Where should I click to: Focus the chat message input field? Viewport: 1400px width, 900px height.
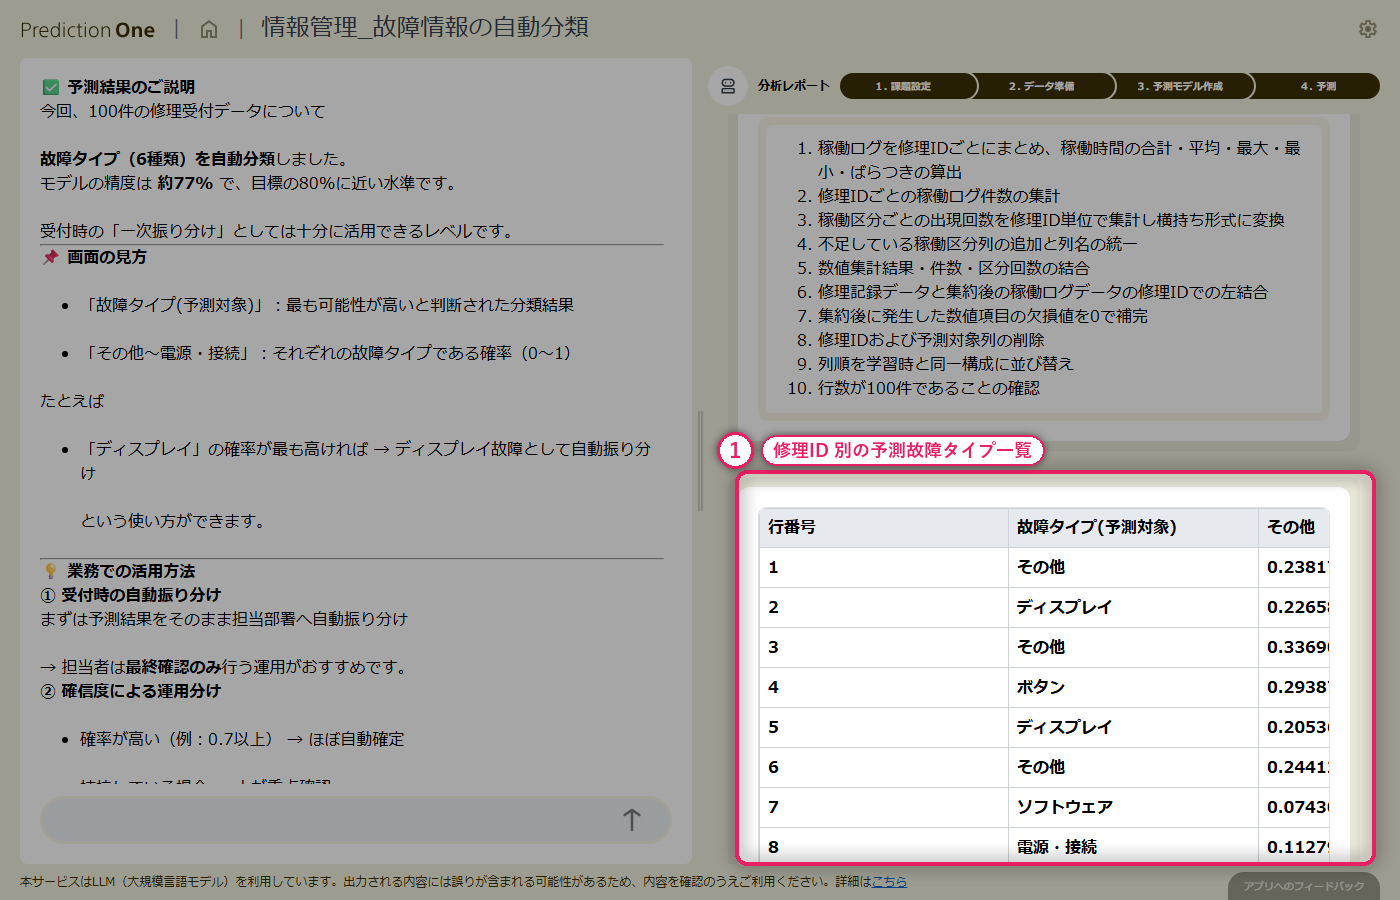[355, 820]
